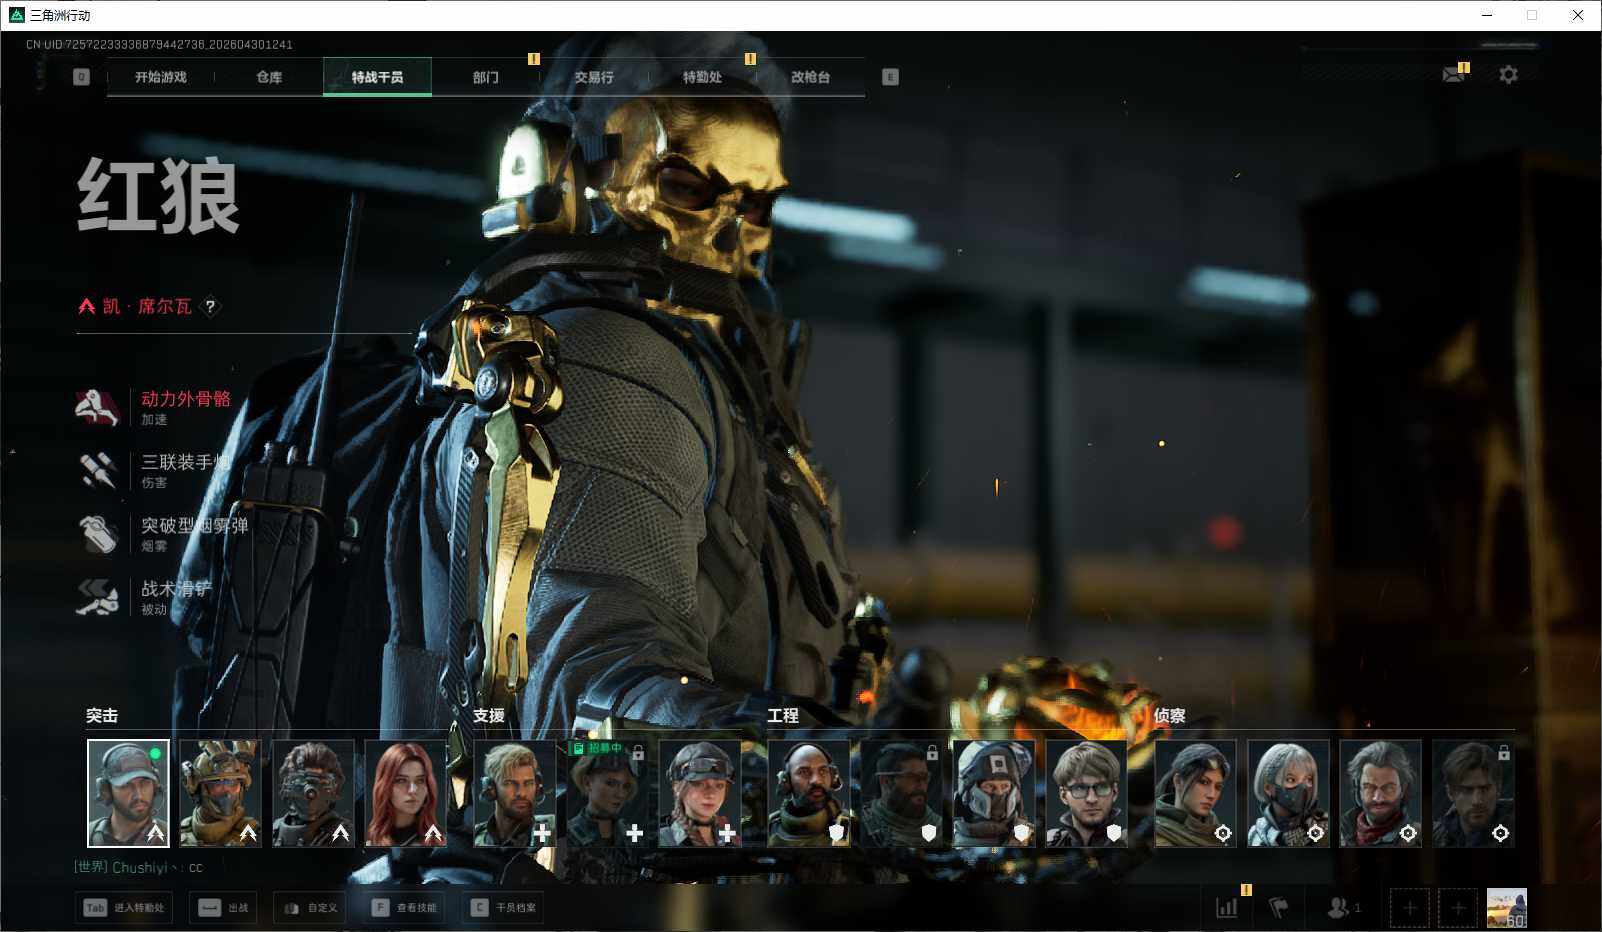1602x932 pixels.
Task: Open the 交易行 tab
Action: [594, 77]
